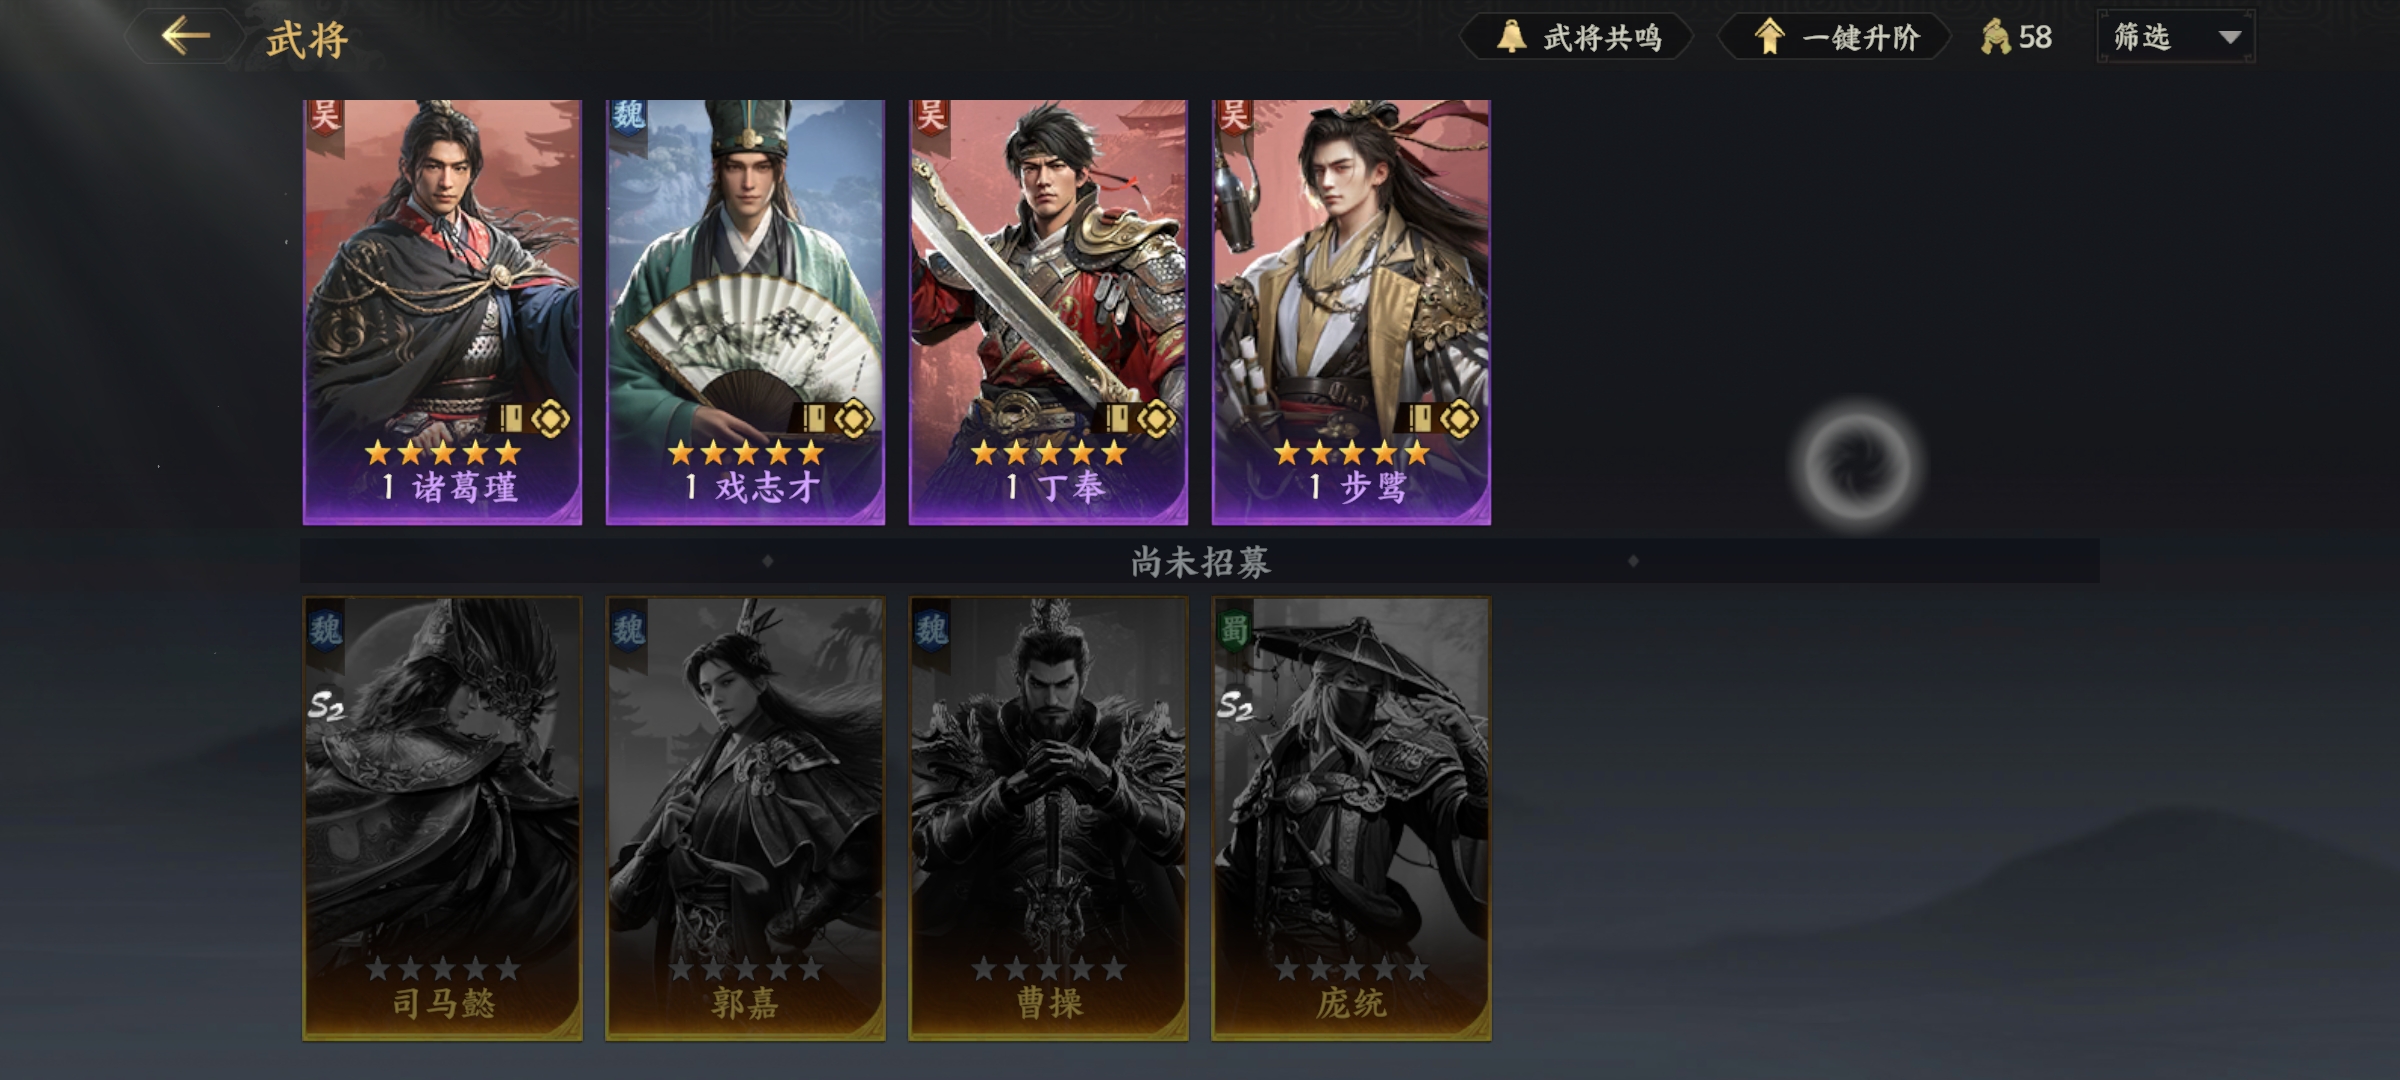Click the book icon on 戏志才 card
The height and width of the screenshot is (1080, 2400).
coord(814,418)
